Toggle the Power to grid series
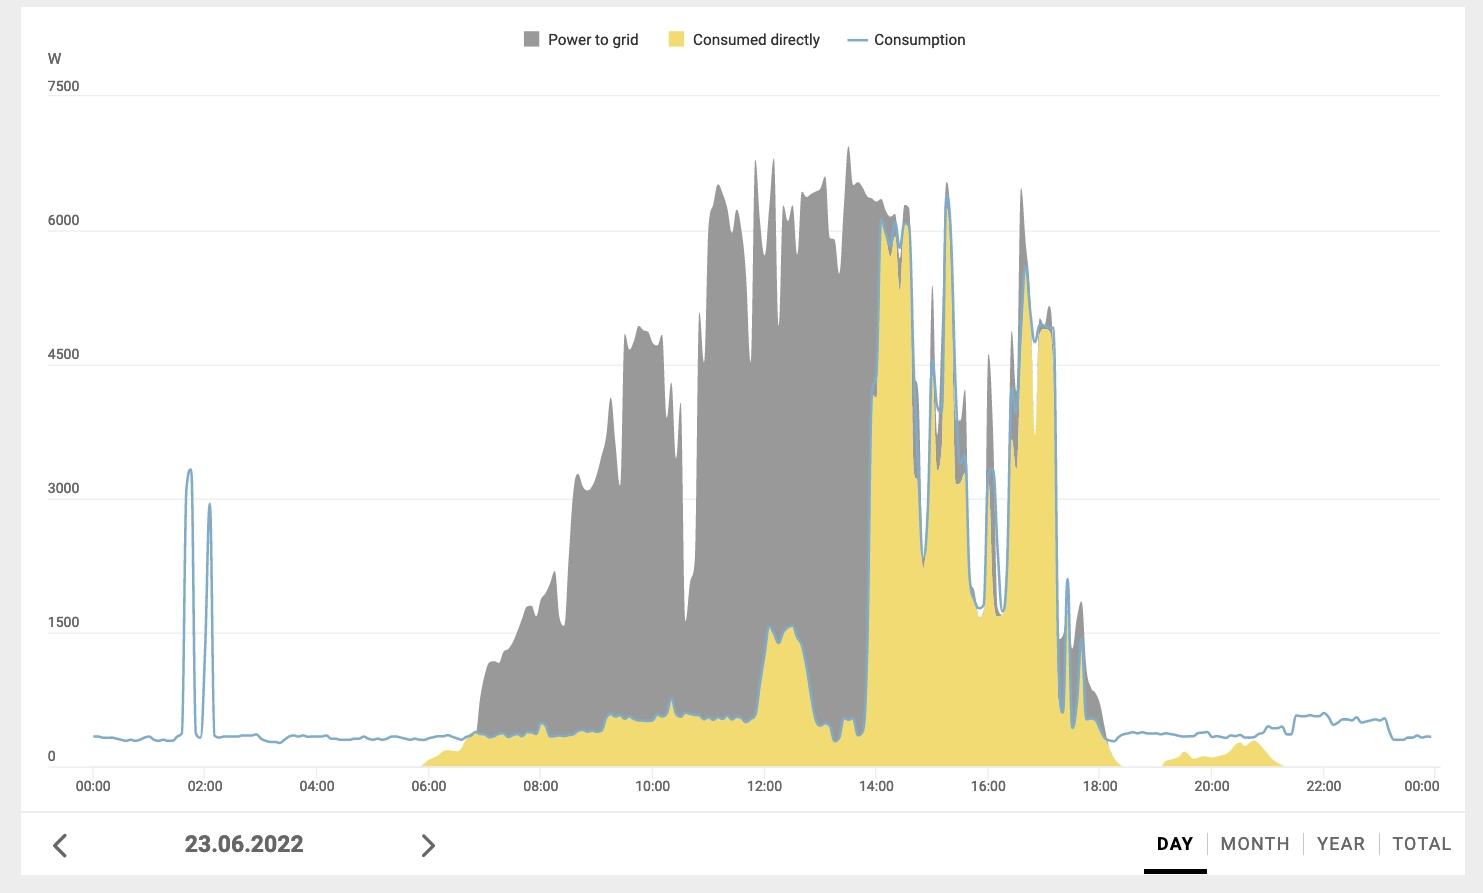Image resolution: width=1483 pixels, height=893 pixels. point(581,40)
